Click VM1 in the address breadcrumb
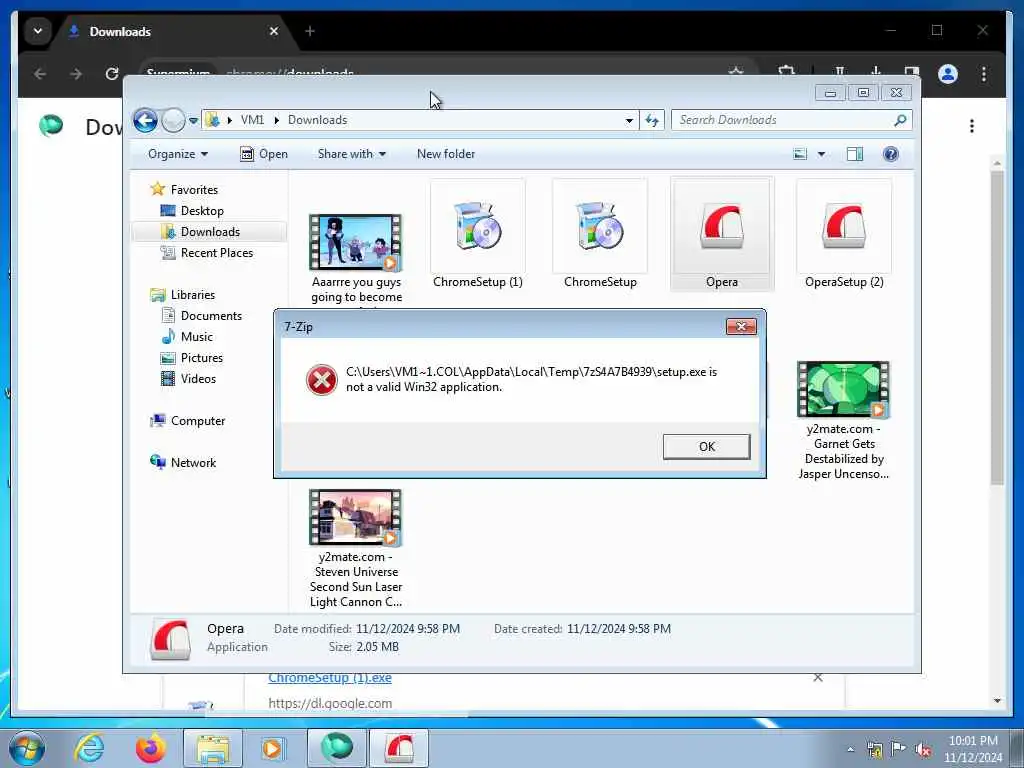Viewport: 1024px width, 768px height. [252, 120]
